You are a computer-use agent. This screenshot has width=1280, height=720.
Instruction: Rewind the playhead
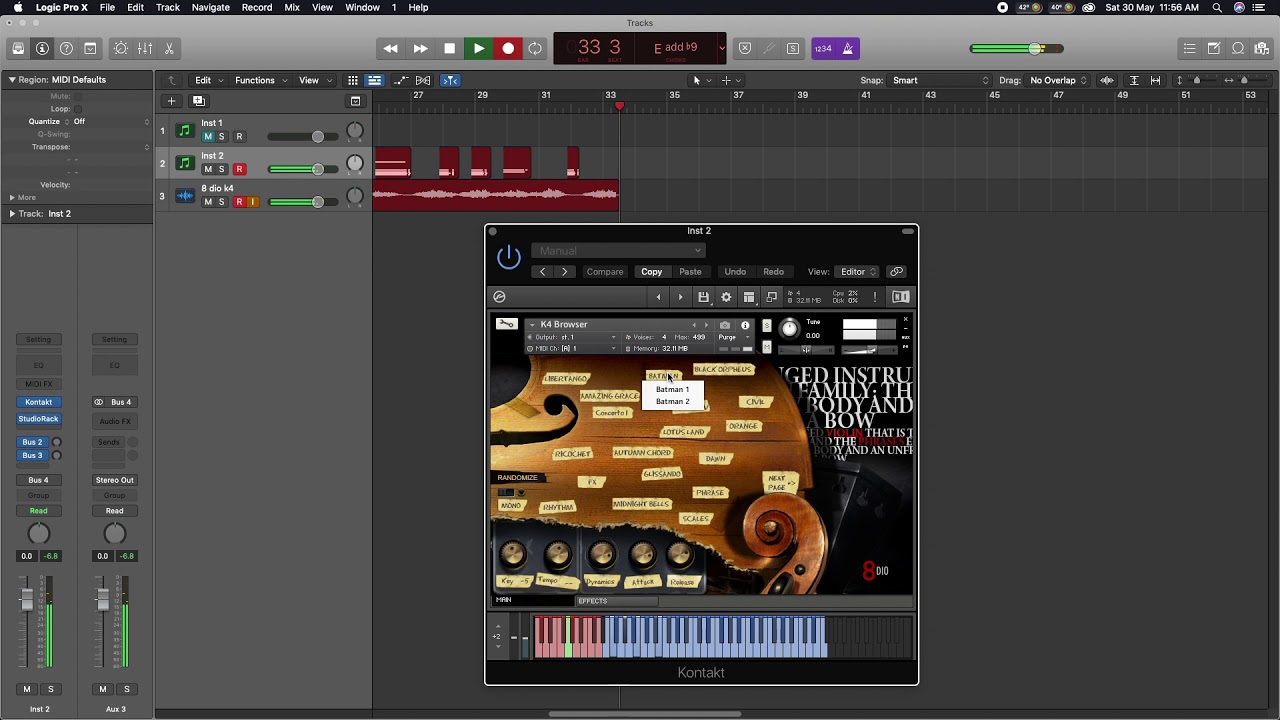coord(391,48)
